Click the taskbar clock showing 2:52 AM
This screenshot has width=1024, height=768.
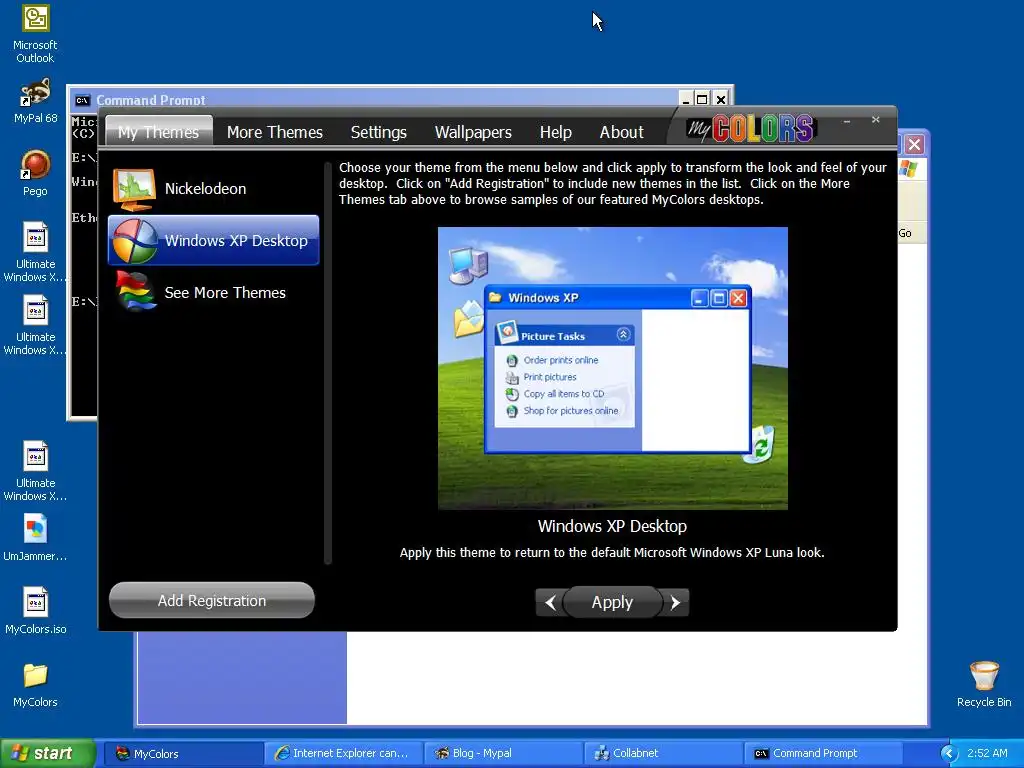[987, 754]
